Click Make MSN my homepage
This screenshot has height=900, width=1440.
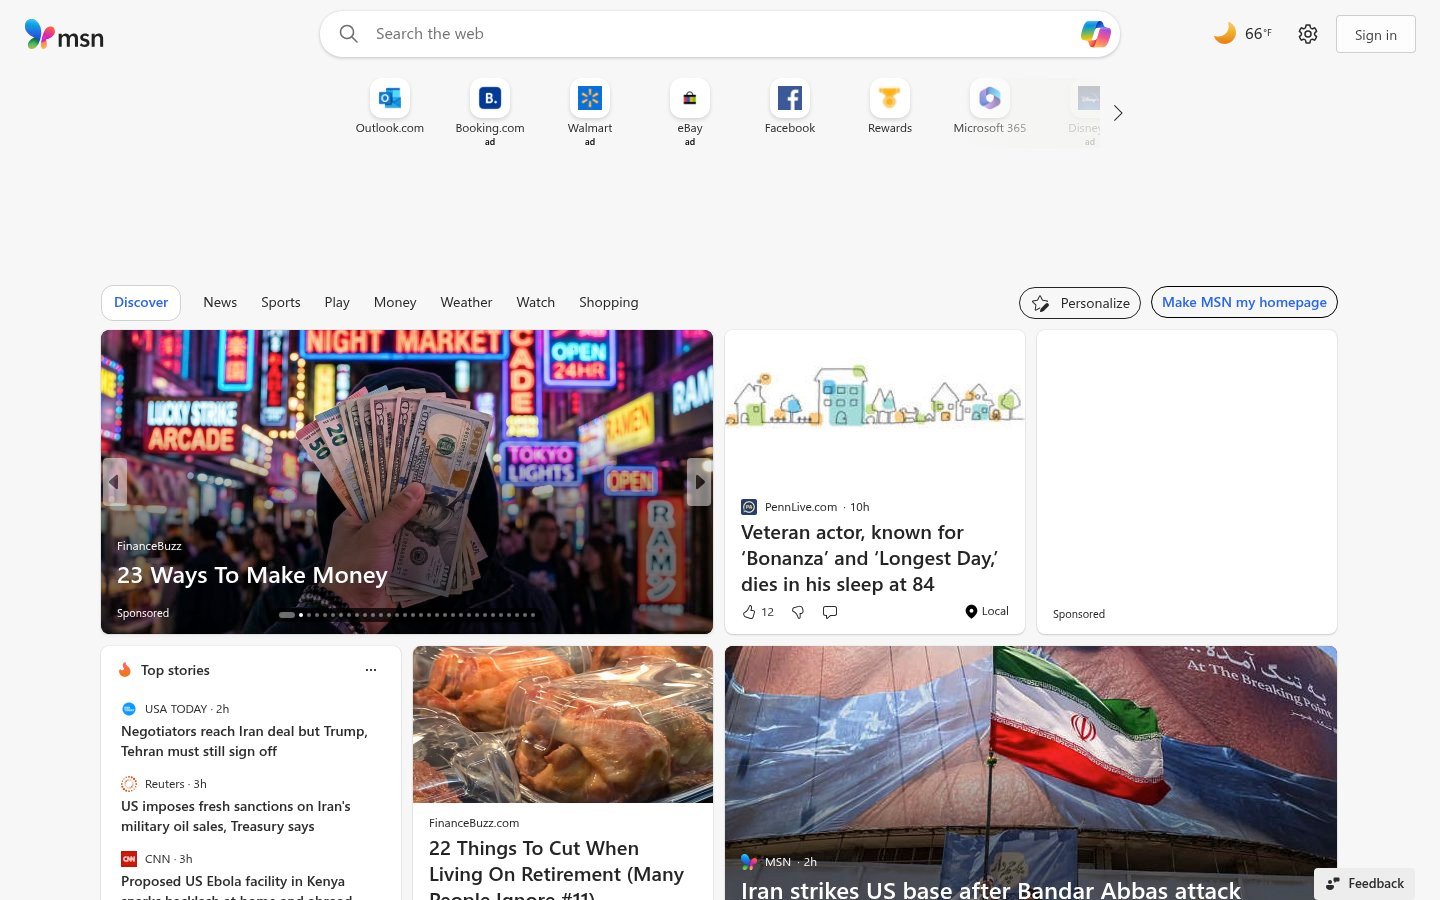click(1244, 302)
